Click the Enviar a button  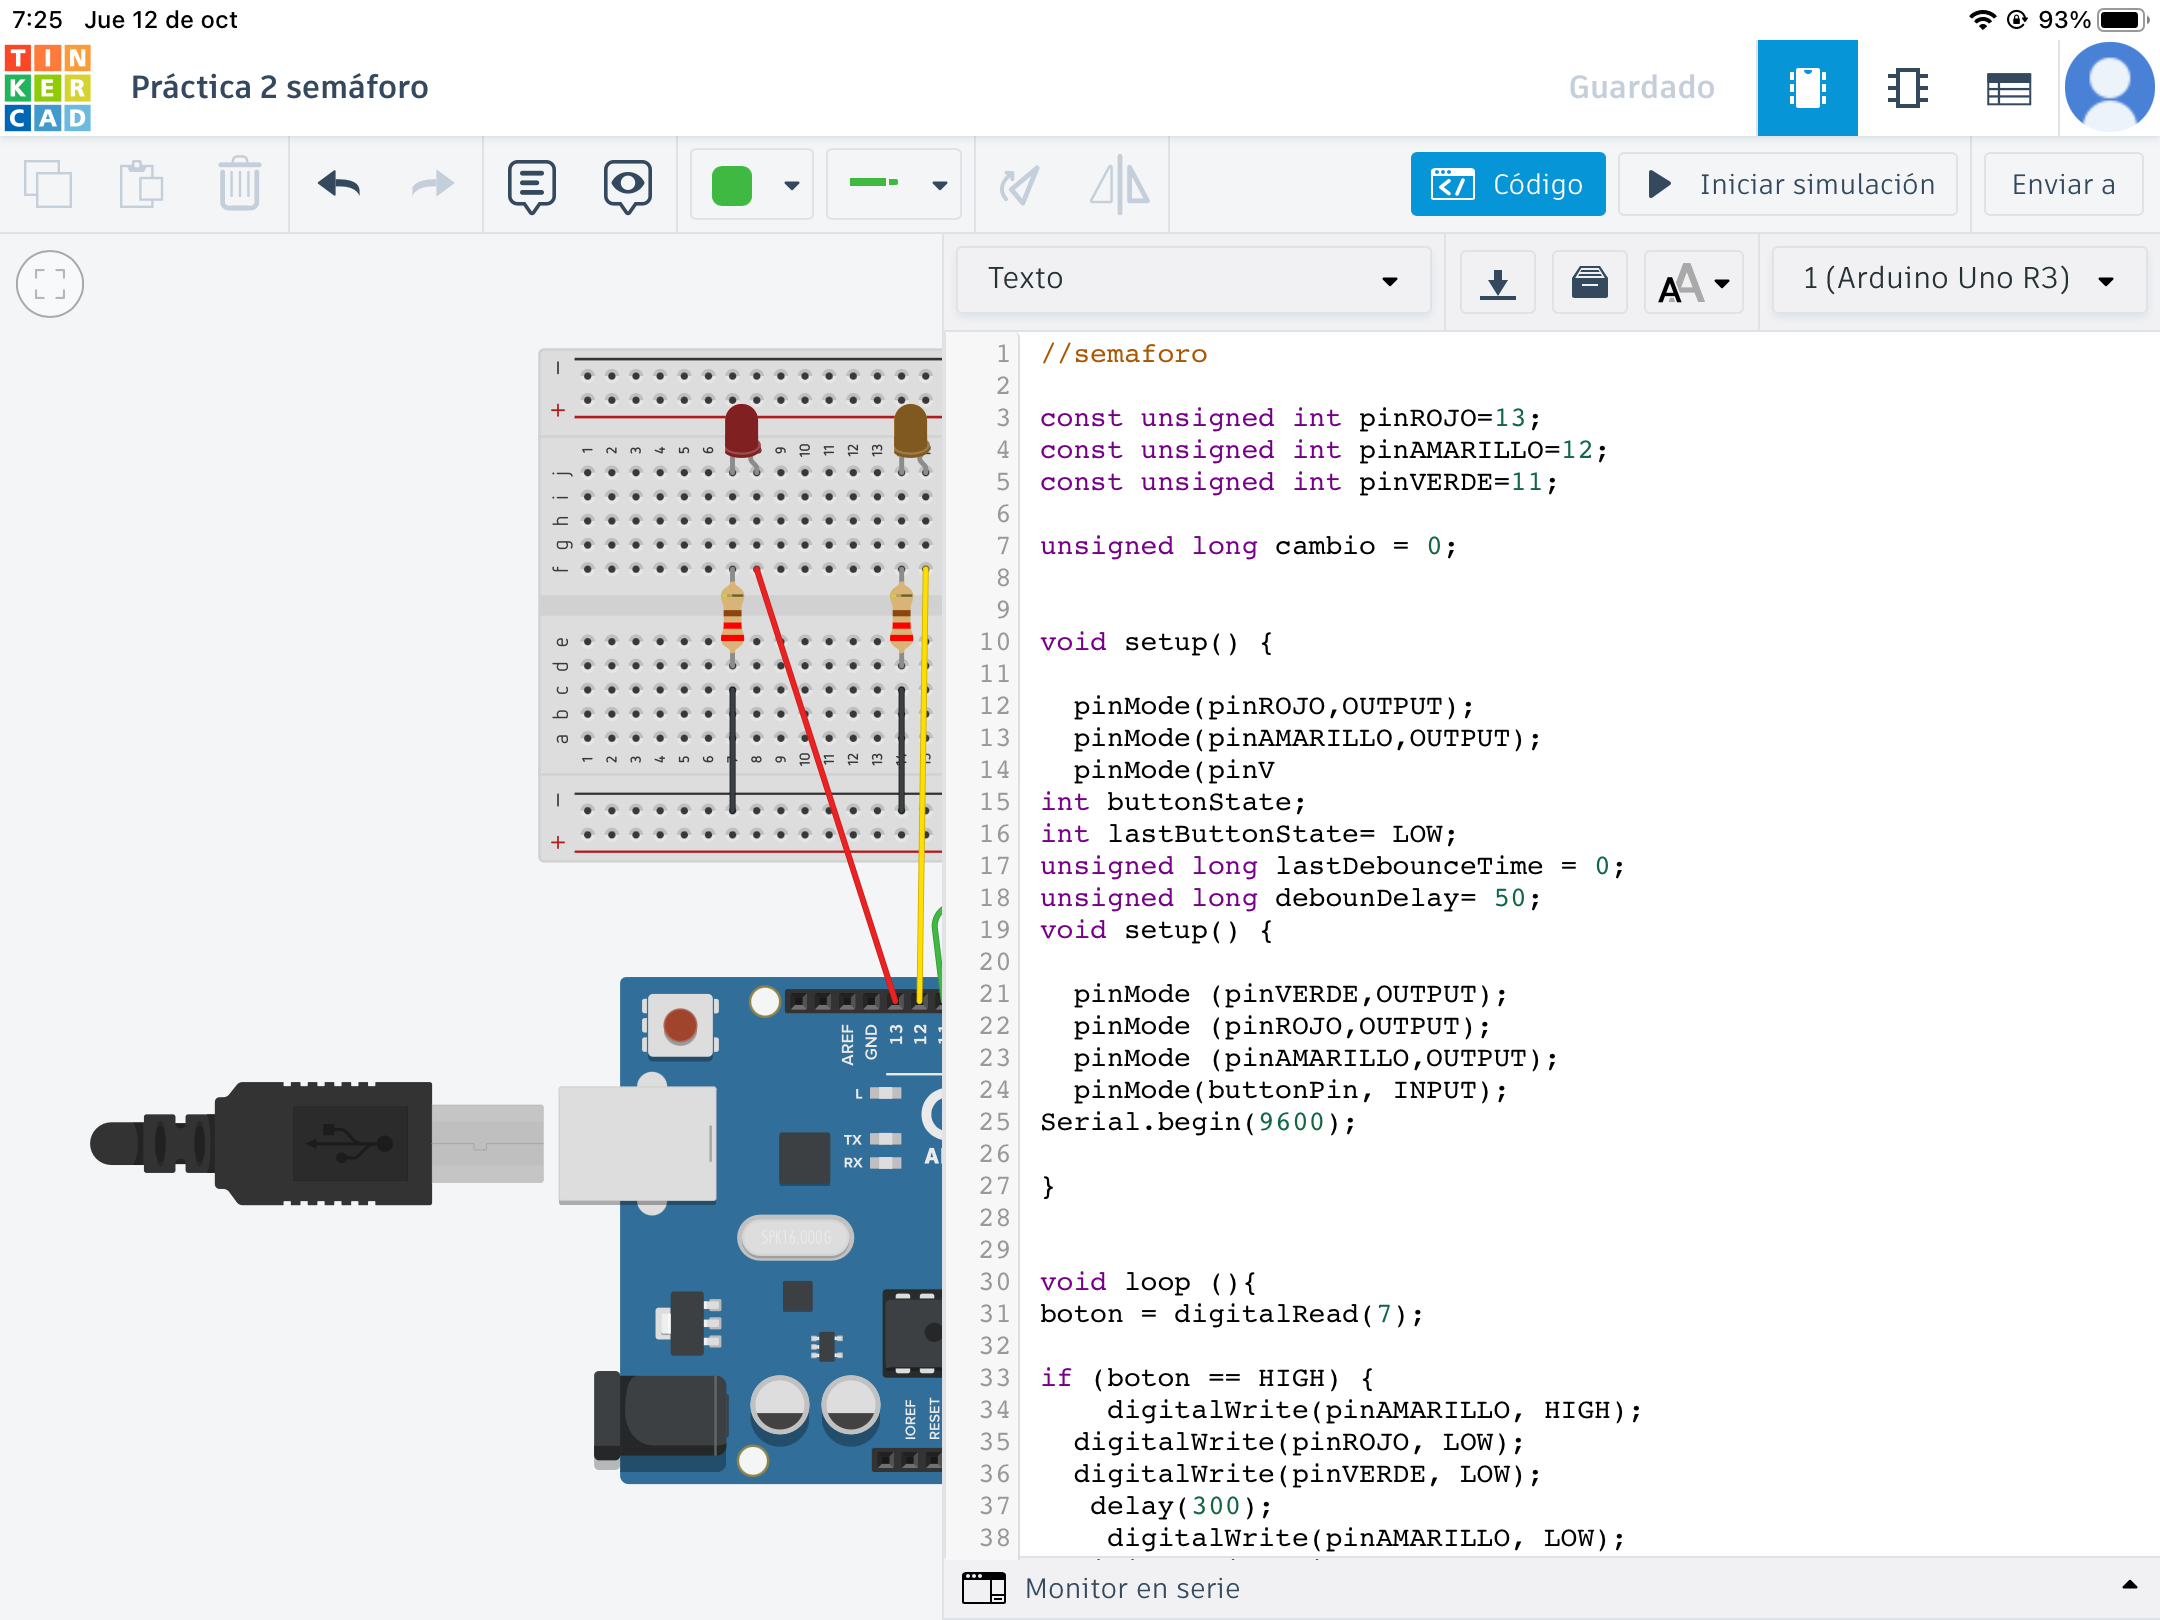2063,184
